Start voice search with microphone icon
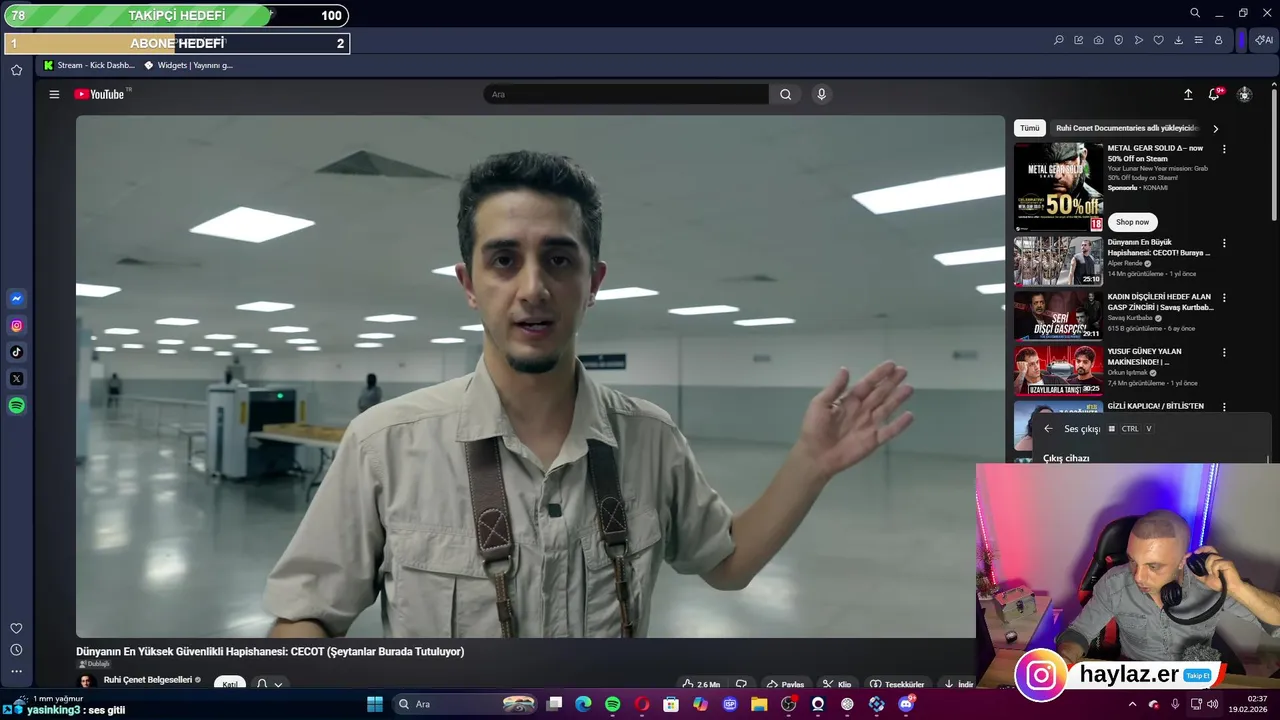The image size is (1280, 720). [821, 94]
